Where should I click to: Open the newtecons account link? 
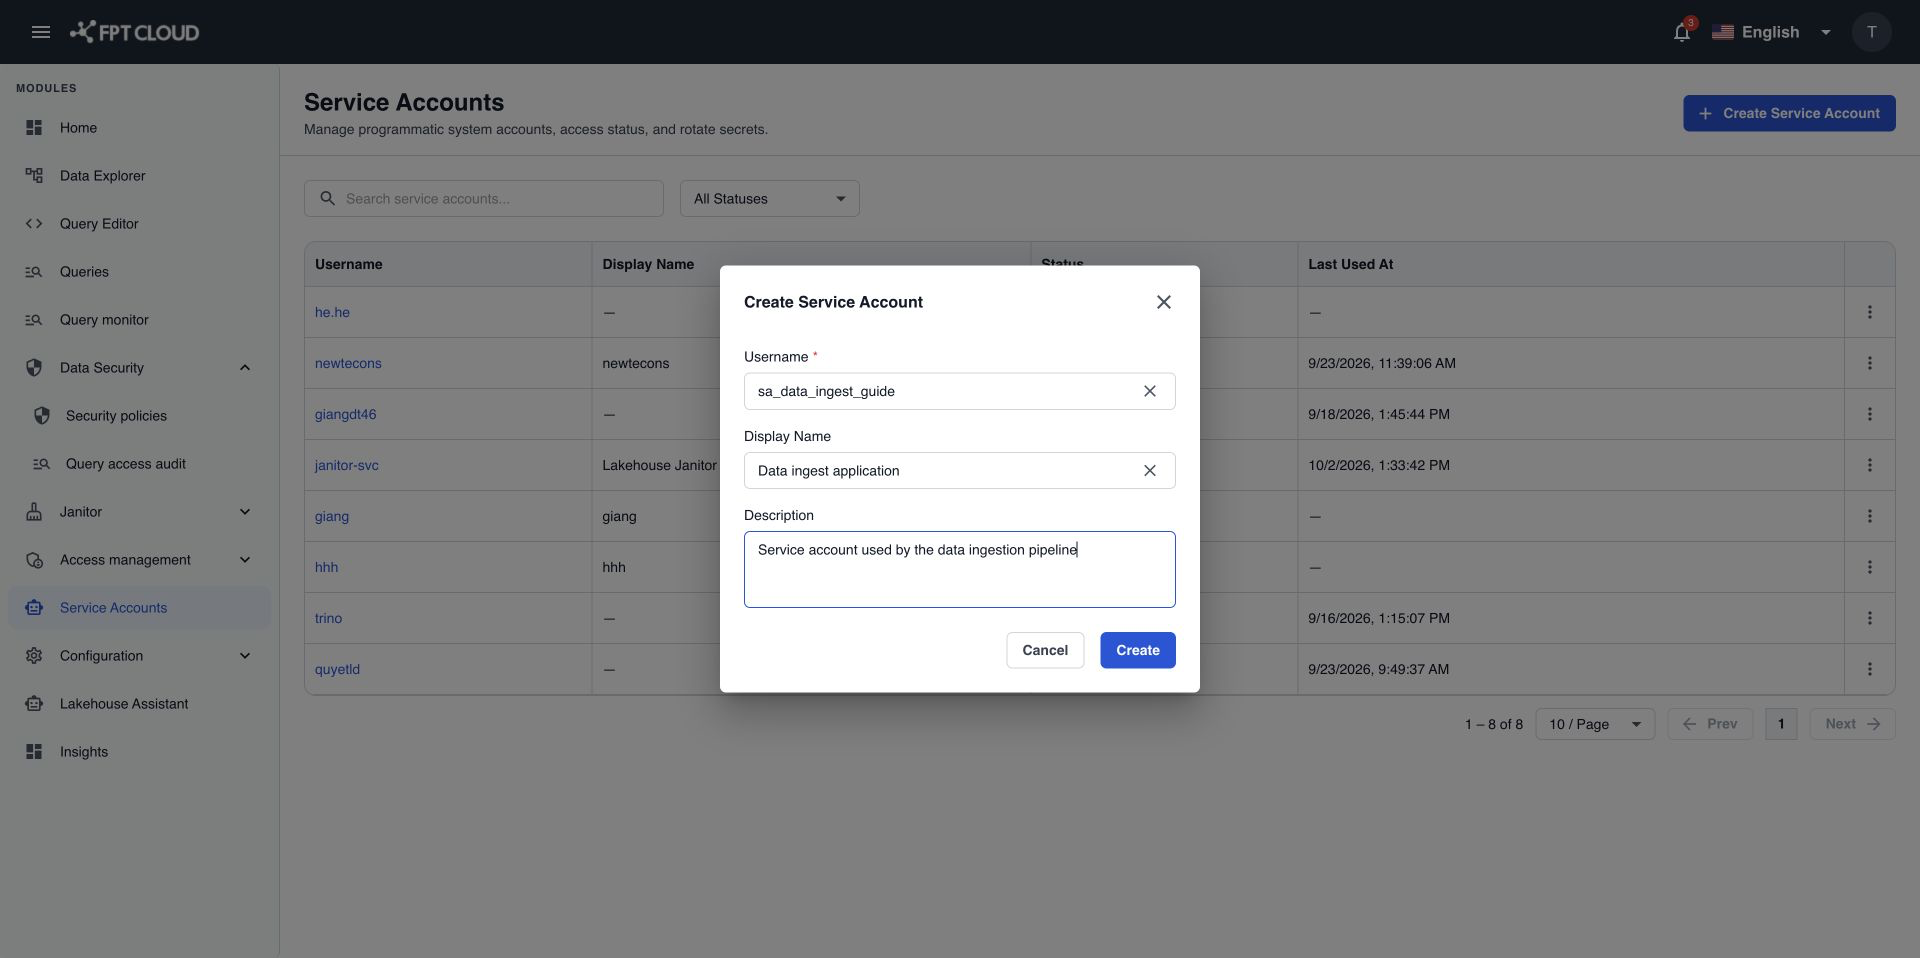point(348,363)
